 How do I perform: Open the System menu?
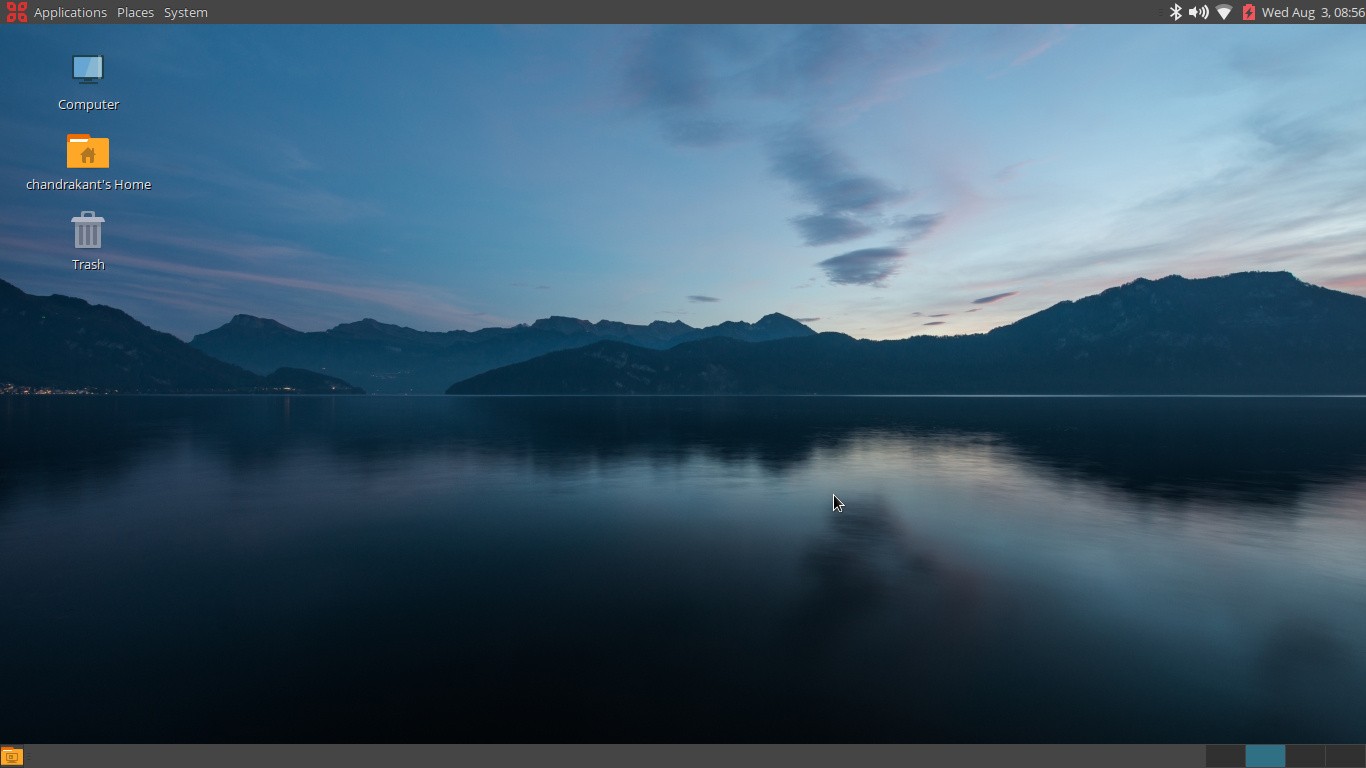click(186, 12)
